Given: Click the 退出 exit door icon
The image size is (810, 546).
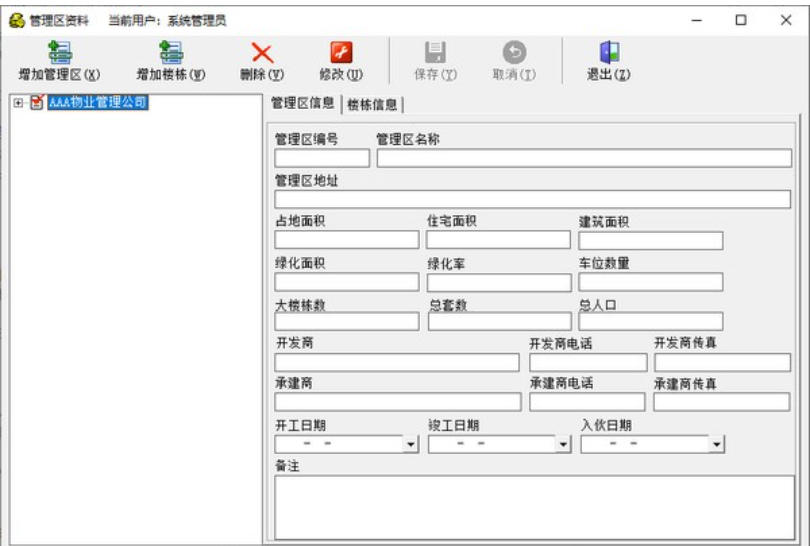Looking at the screenshot, I should tap(609, 53).
